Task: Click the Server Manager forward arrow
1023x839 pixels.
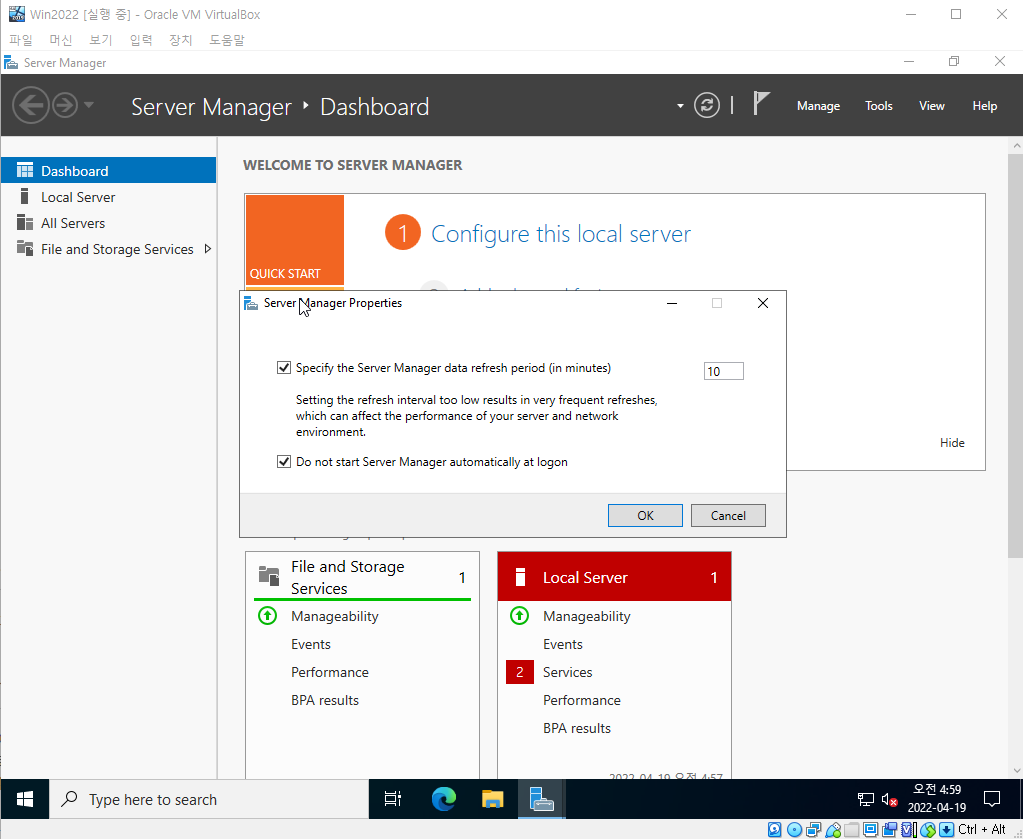Action: 65,105
